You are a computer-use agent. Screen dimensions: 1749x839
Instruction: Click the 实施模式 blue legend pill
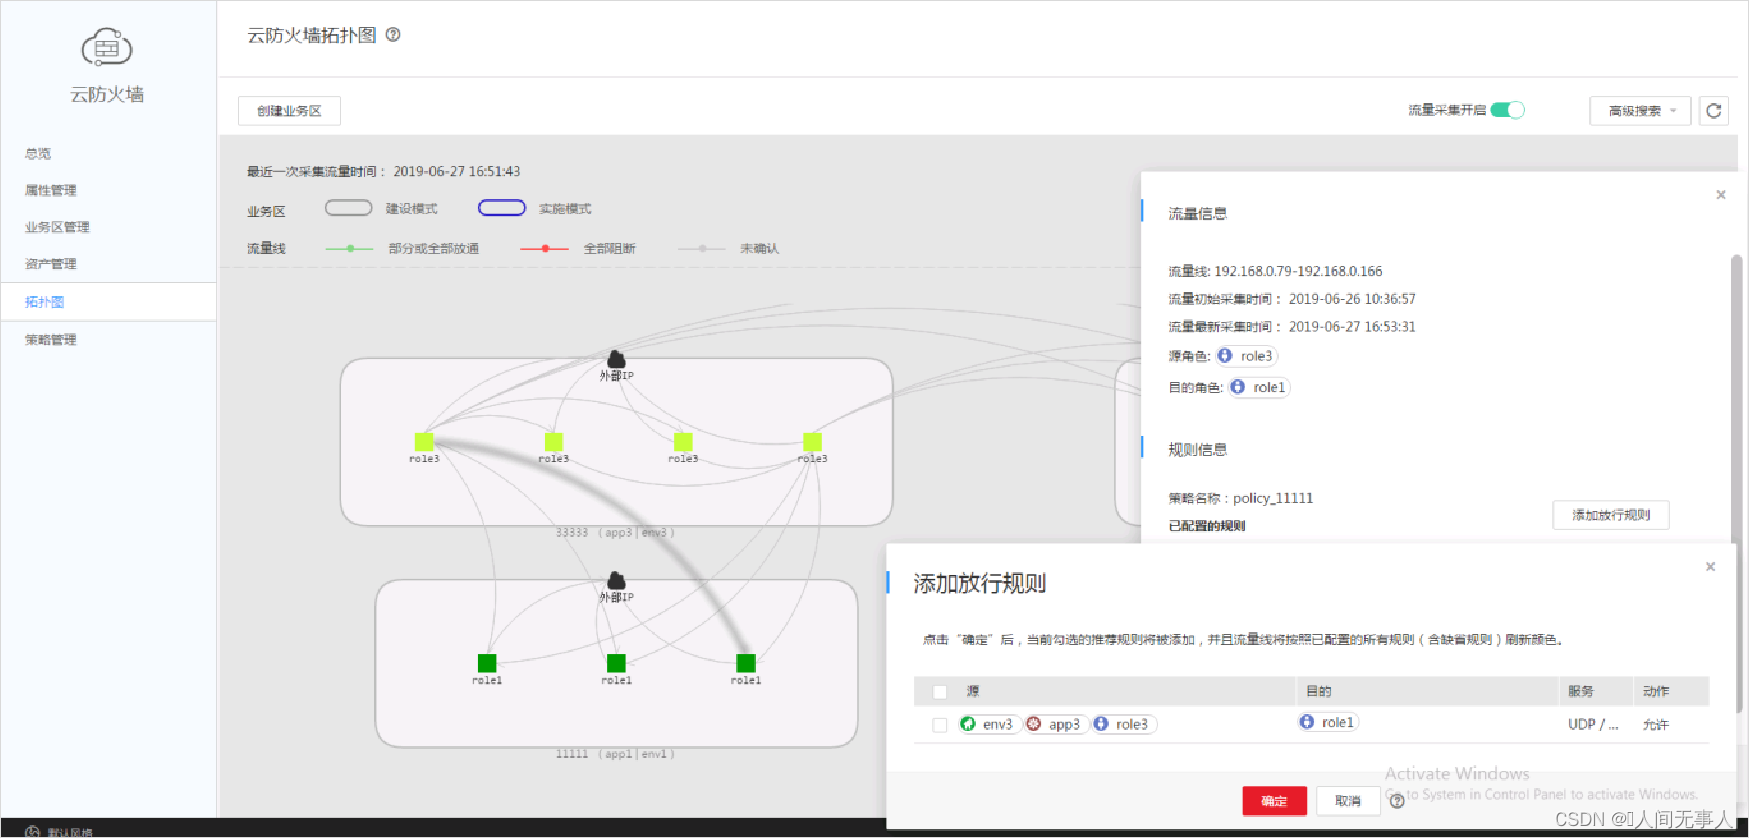502,208
